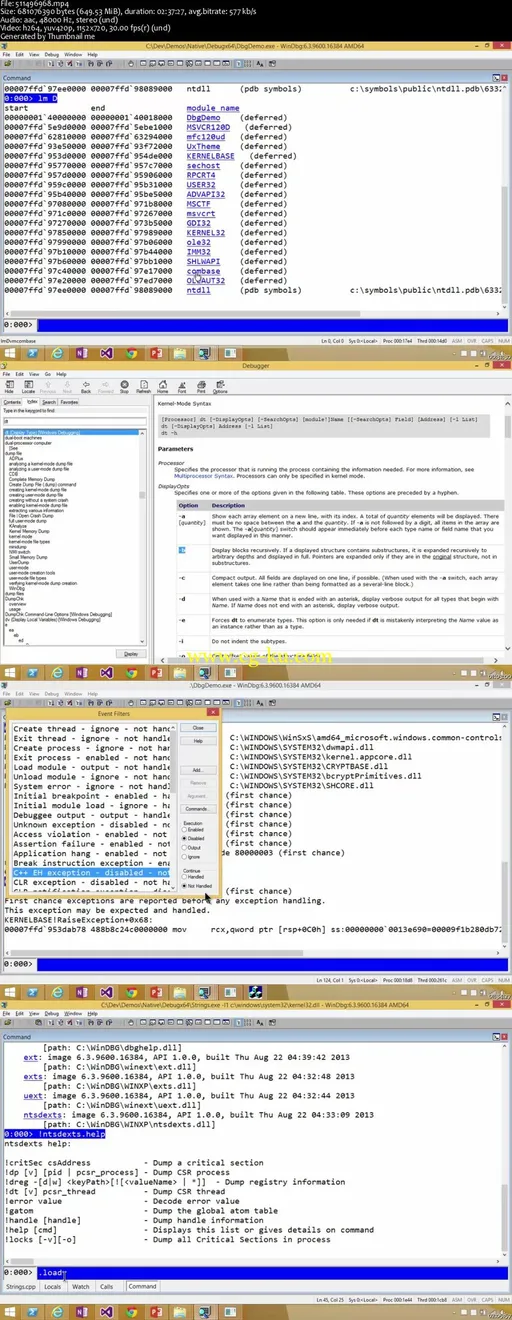The width and height of the screenshot is (512, 1320).
Task: Open Strings.cpp tab in bottom WinDbg
Action: (21, 1286)
